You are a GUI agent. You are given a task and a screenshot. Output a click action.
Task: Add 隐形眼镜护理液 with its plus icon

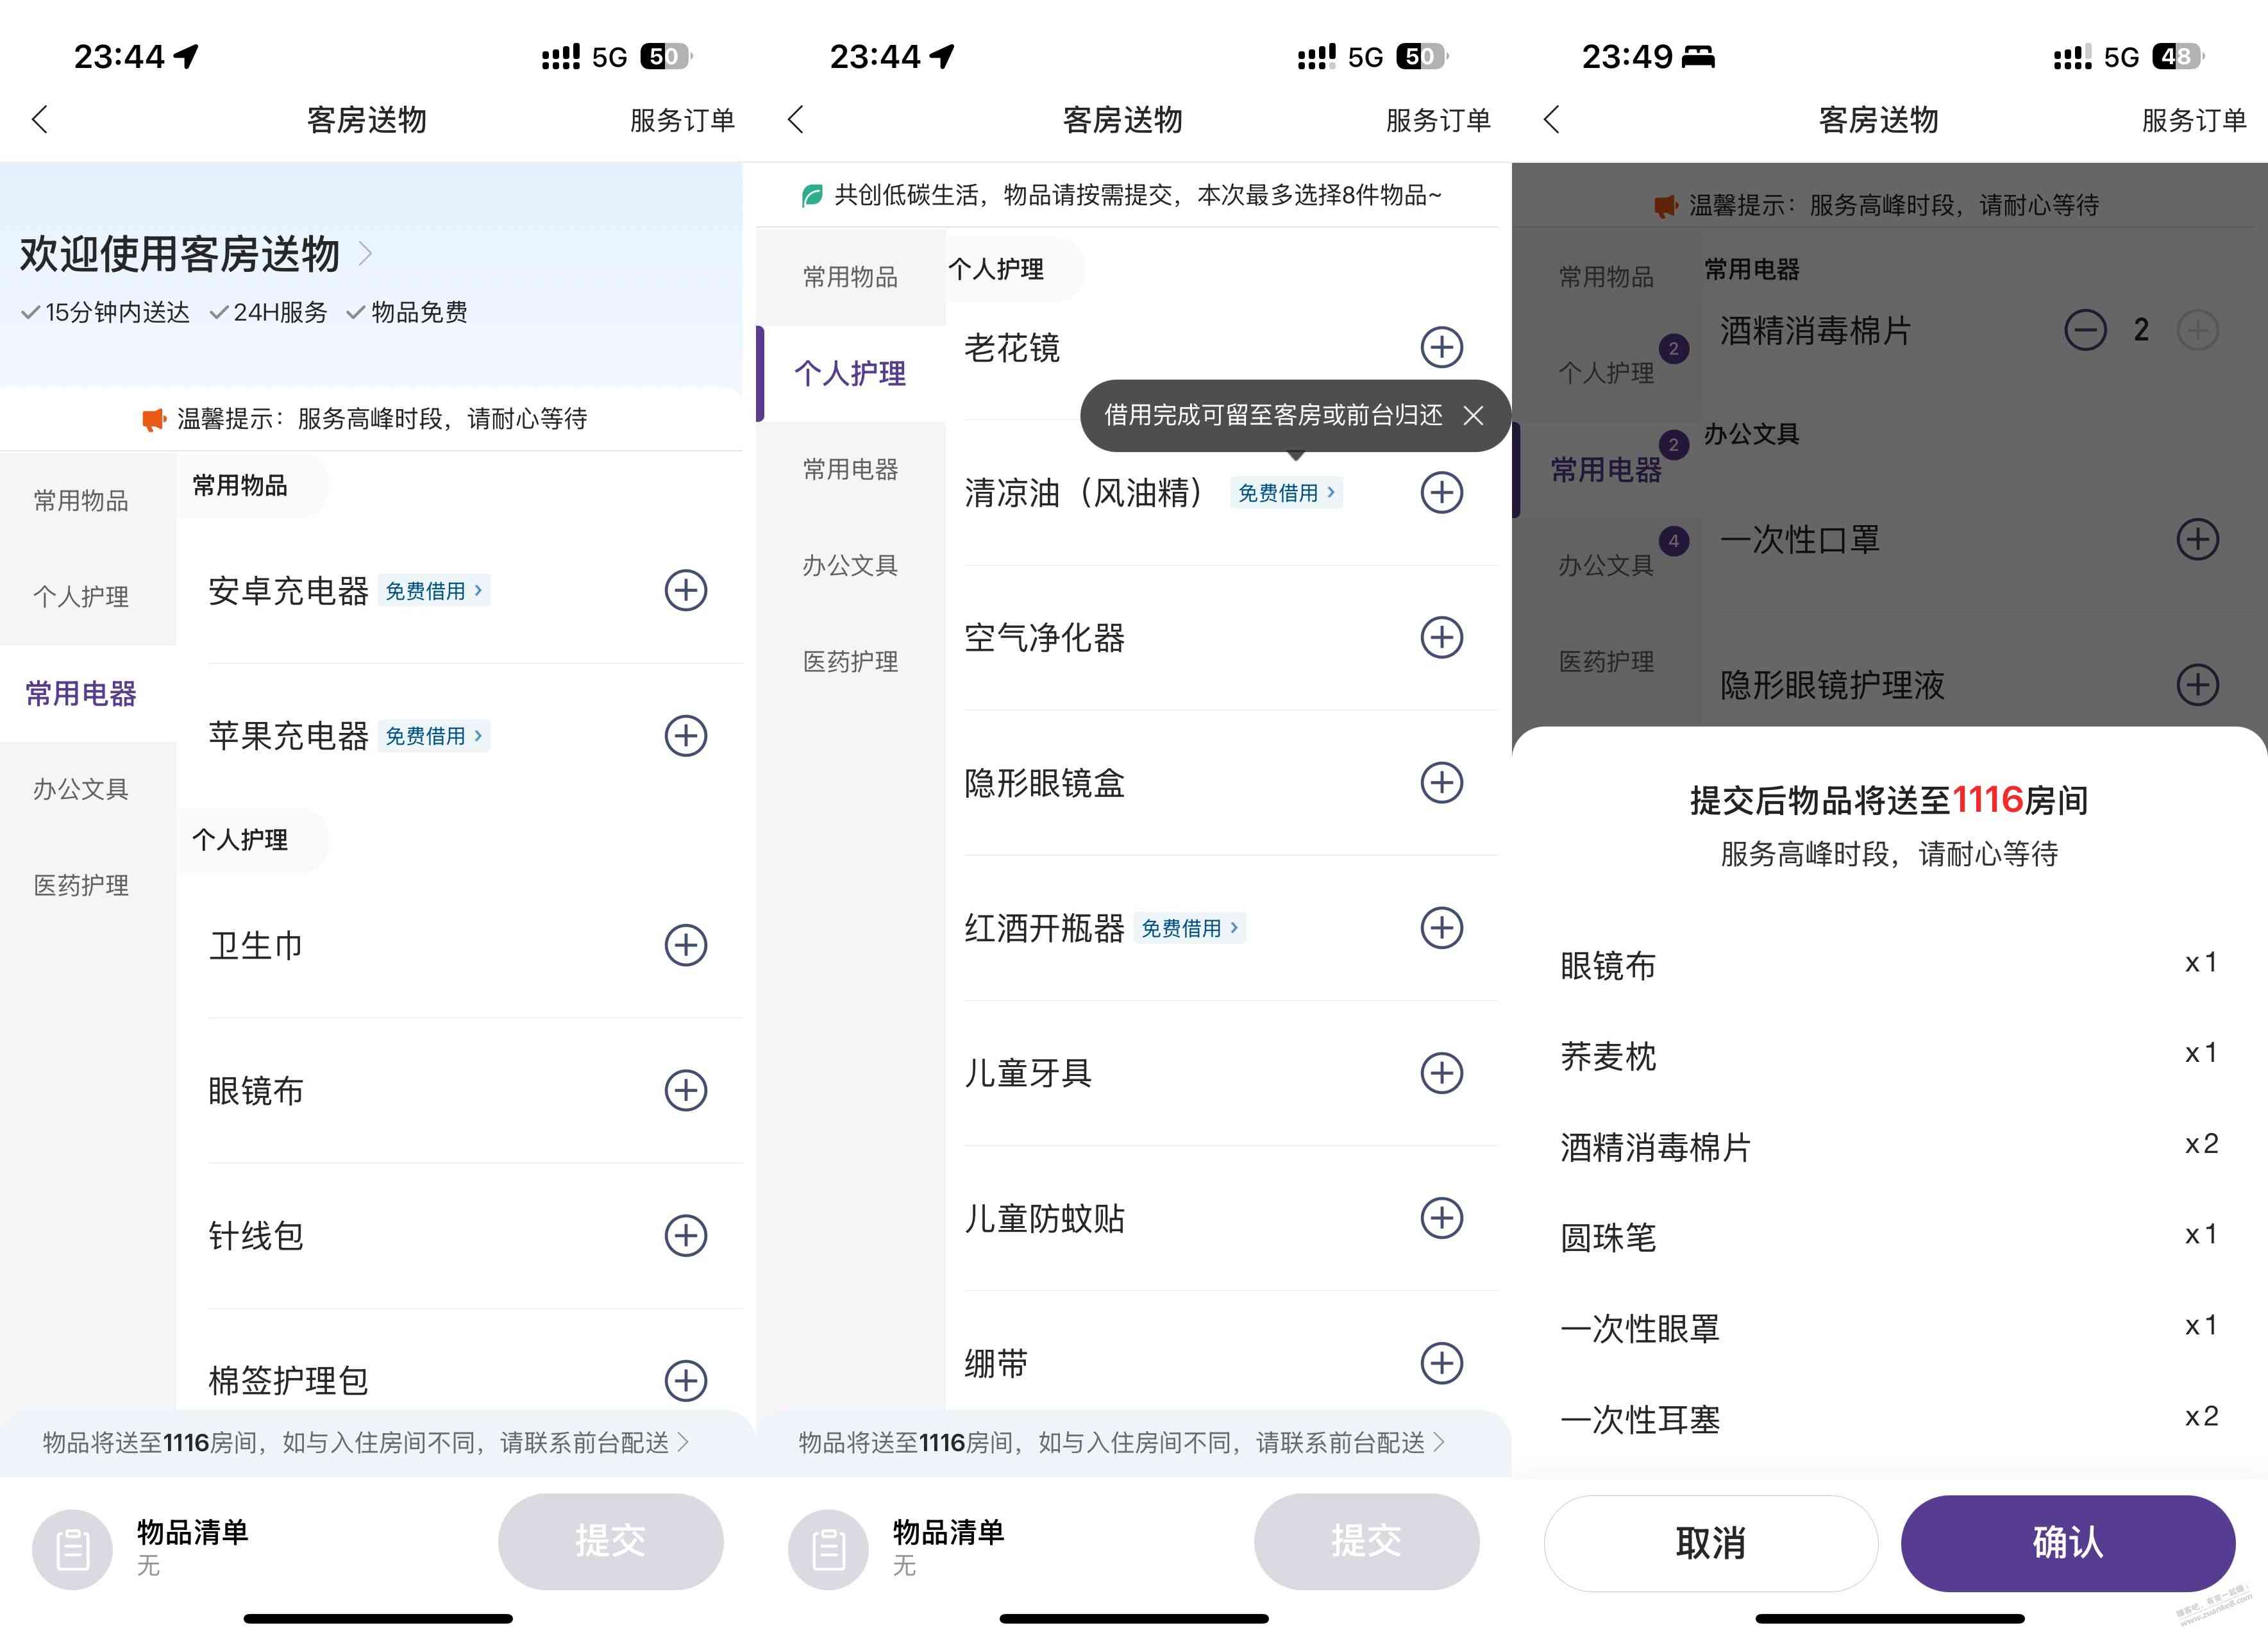click(x=2198, y=684)
